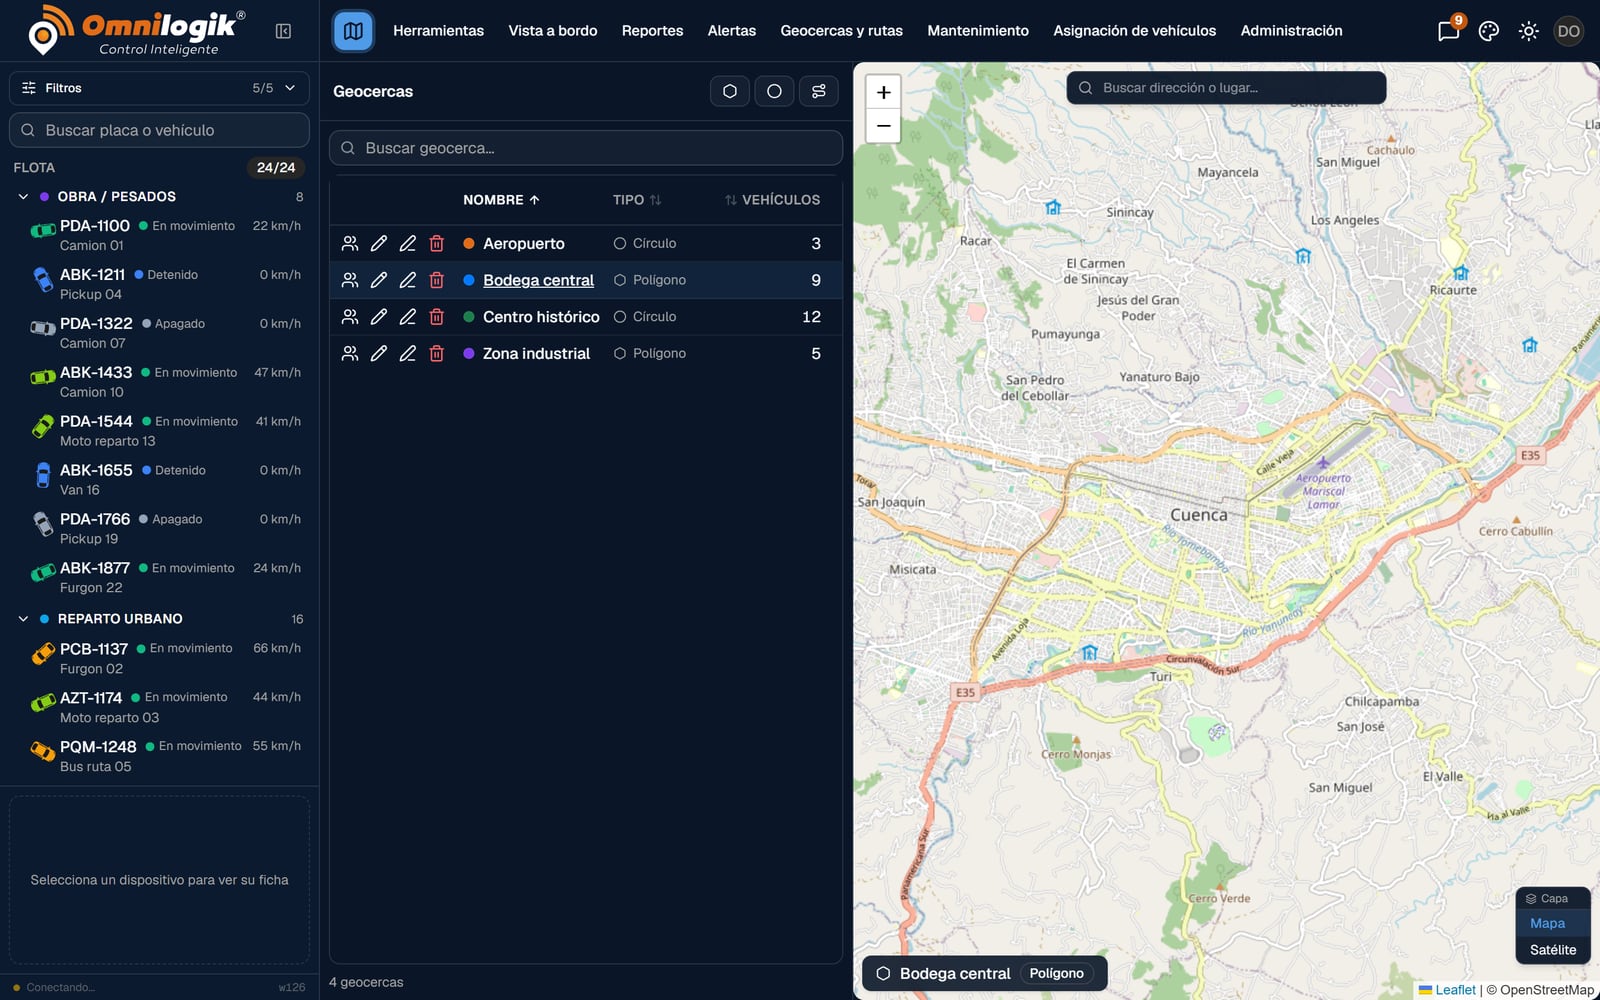
Task: Click the Buscar geocerca search field
Action: click(586, 148)
